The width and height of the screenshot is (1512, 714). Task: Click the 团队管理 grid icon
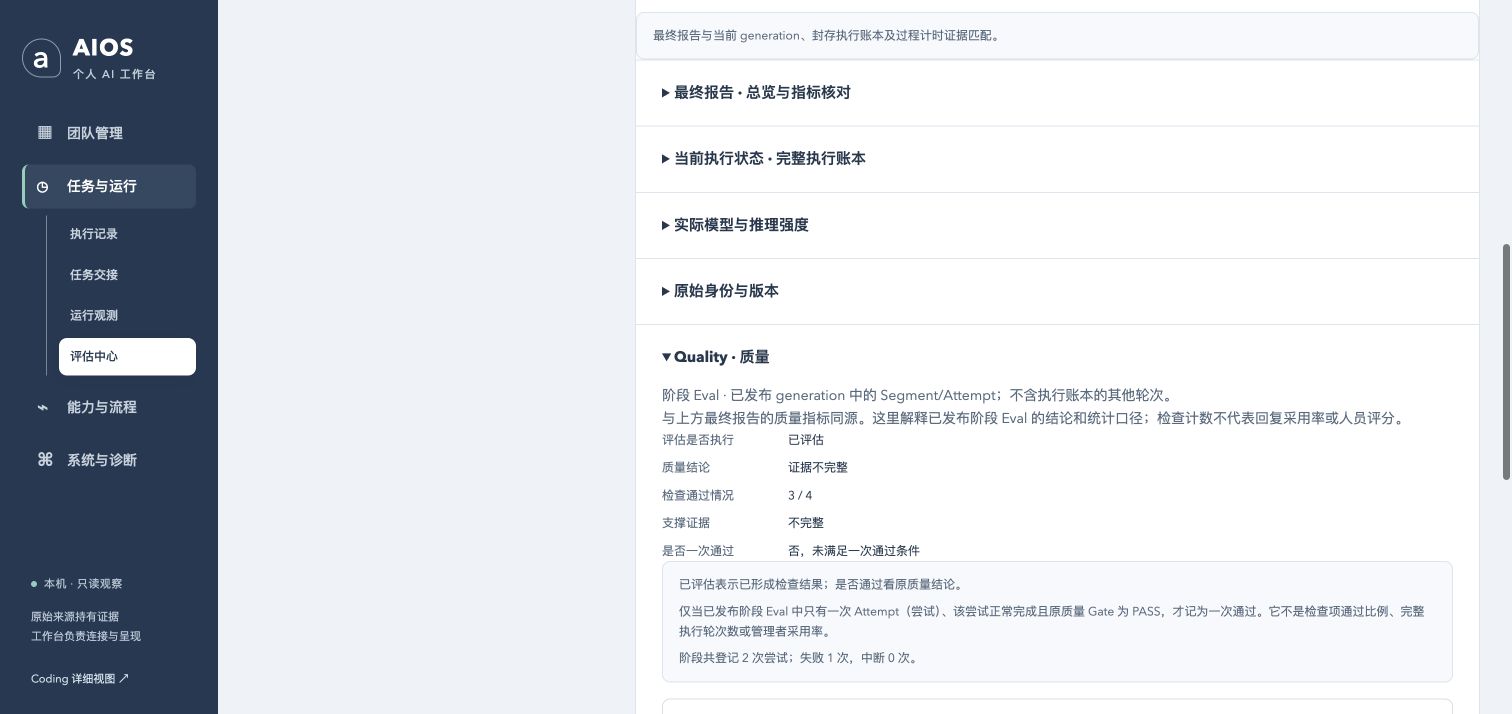[44, 133]
